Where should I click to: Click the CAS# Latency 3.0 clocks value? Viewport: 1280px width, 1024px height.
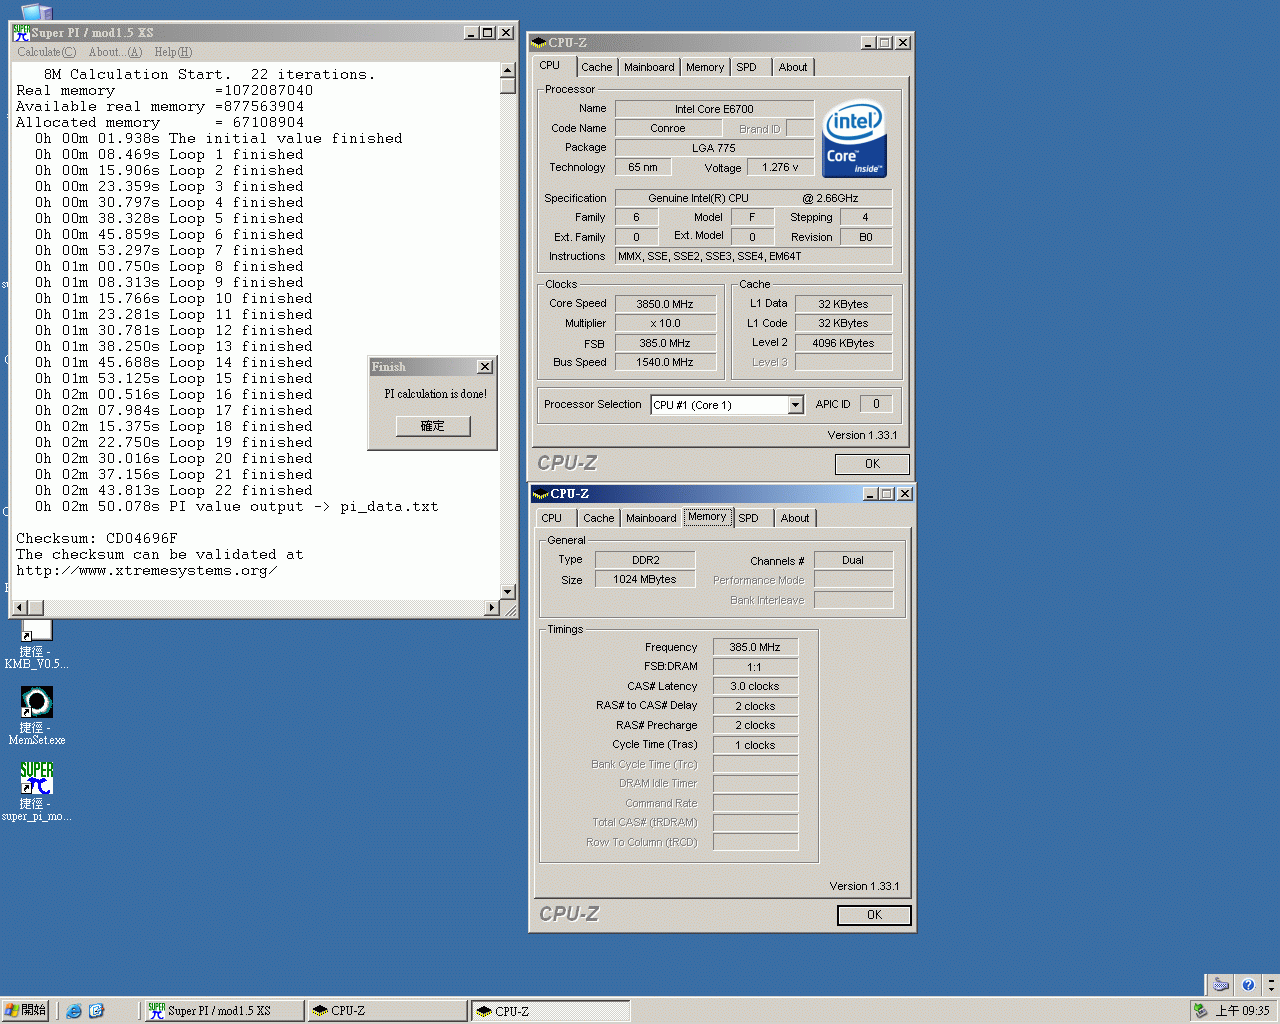[755, 686]
